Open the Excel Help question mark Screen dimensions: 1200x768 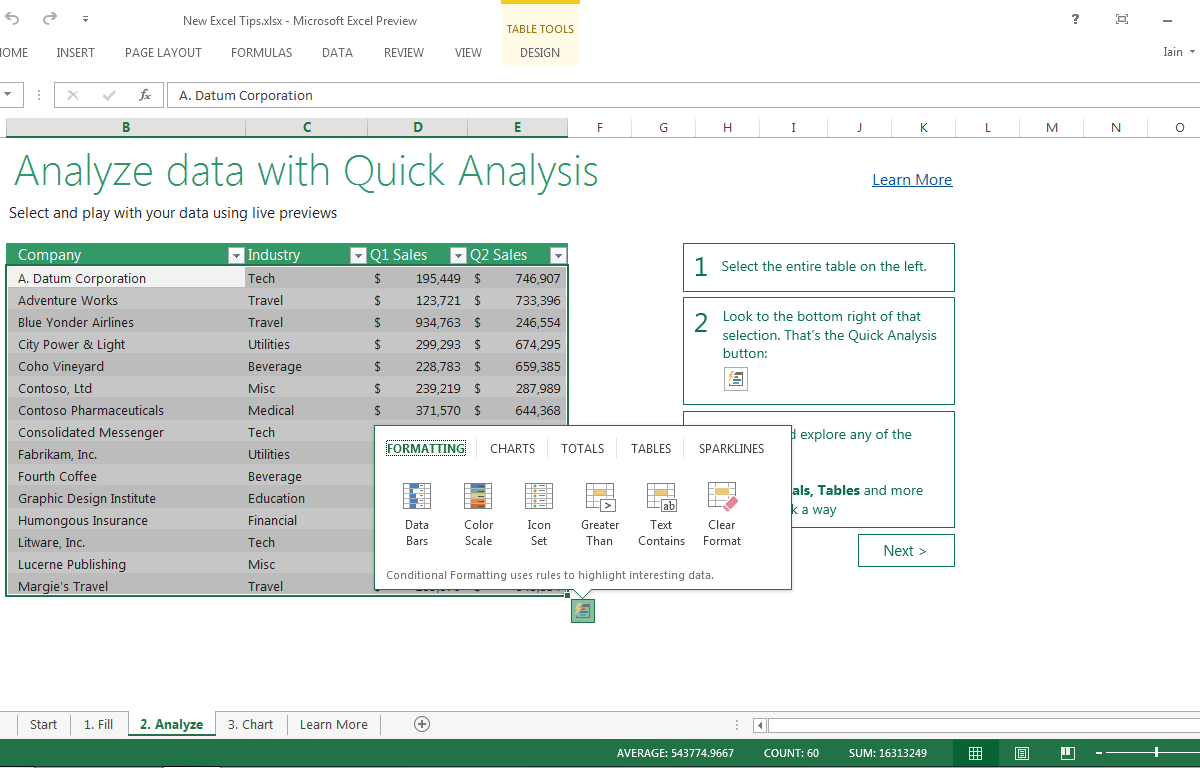coord(1075,19)
